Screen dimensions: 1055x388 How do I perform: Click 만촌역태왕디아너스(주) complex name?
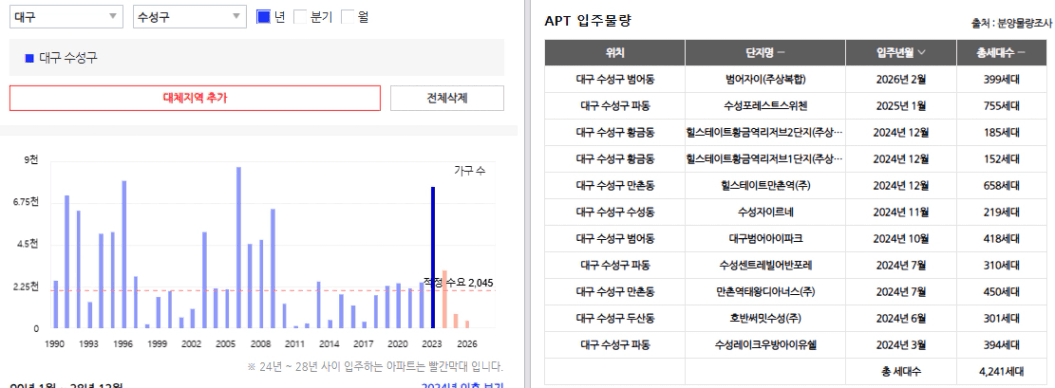tap(765, 292)
